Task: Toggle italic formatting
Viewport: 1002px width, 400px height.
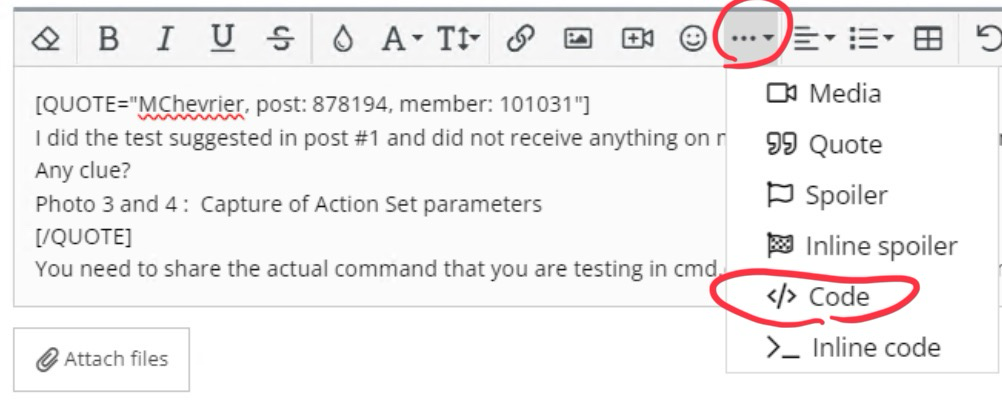Action: 165,39
